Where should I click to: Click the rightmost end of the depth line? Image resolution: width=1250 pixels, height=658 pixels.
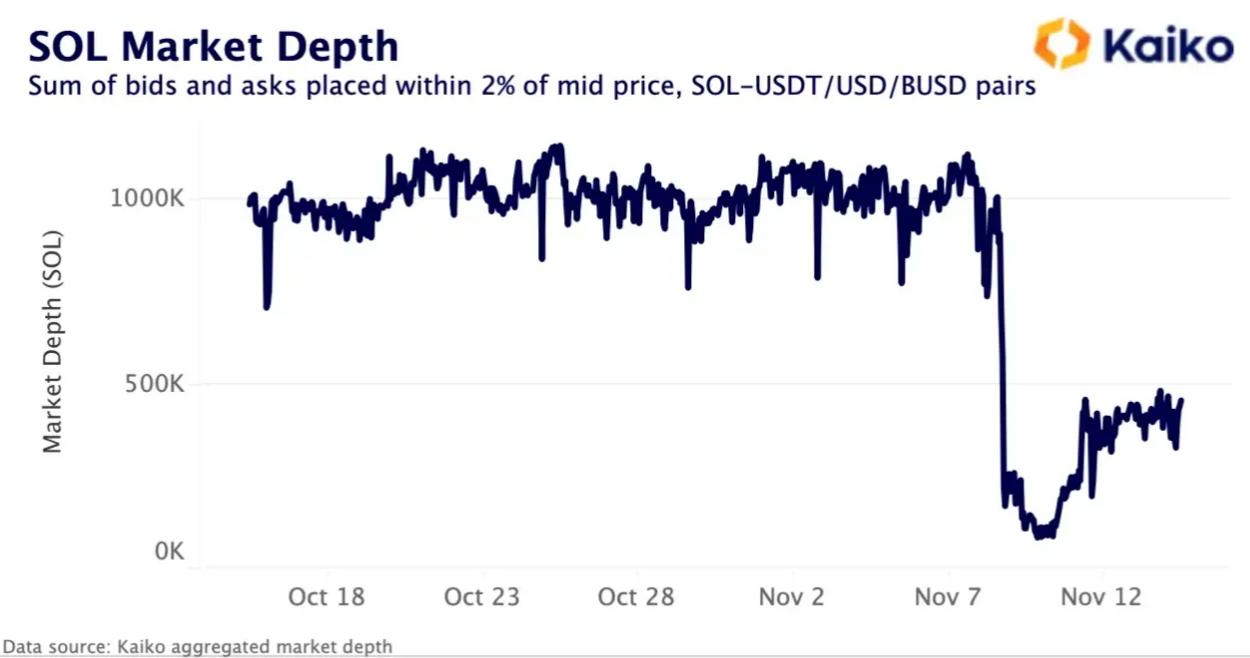[1181, 401]
